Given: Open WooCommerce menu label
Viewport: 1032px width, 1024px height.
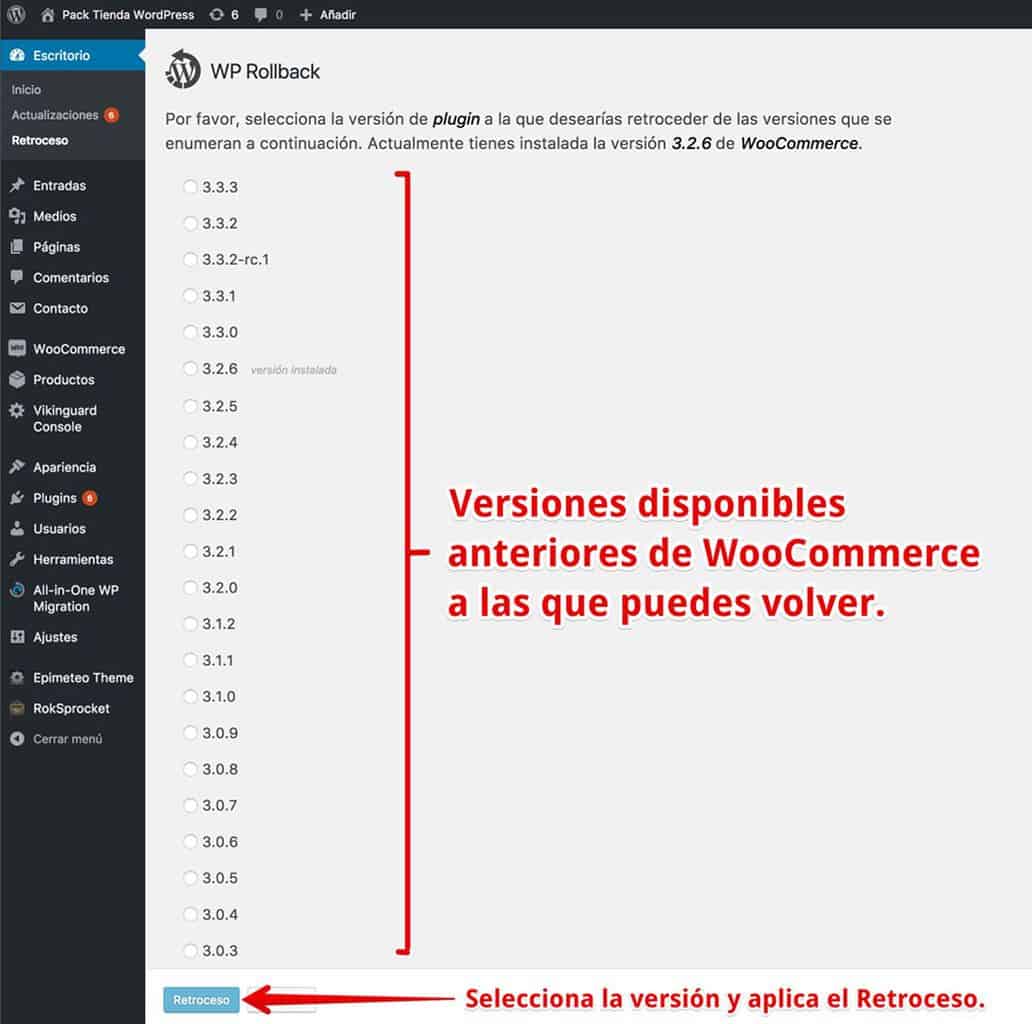Looking at the screenshot, I should tap(79, 349).
